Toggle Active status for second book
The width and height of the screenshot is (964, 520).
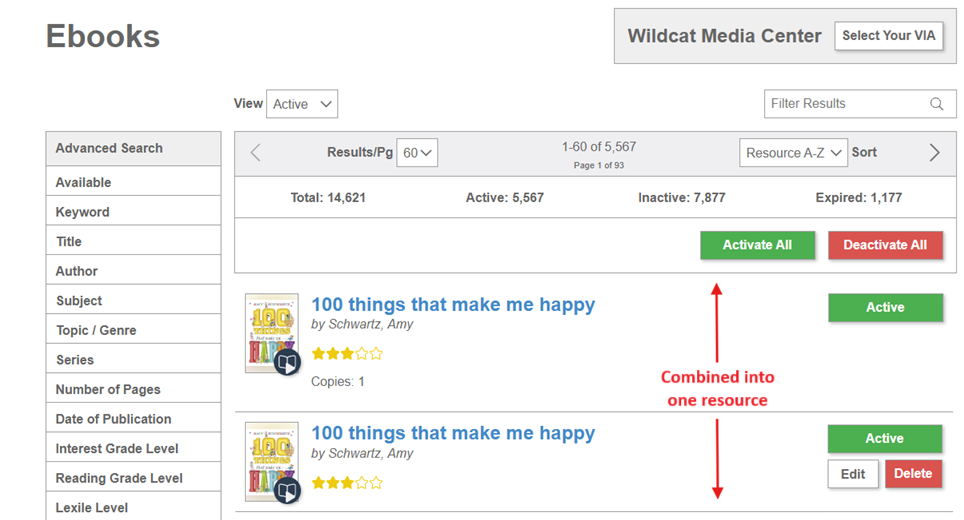click(x=885, y=438)
